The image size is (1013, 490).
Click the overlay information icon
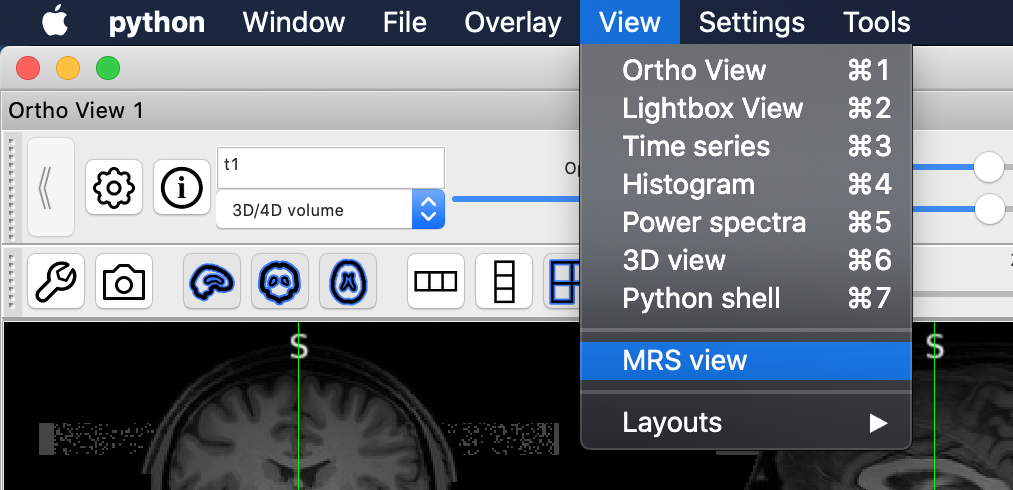coord(181,187)
